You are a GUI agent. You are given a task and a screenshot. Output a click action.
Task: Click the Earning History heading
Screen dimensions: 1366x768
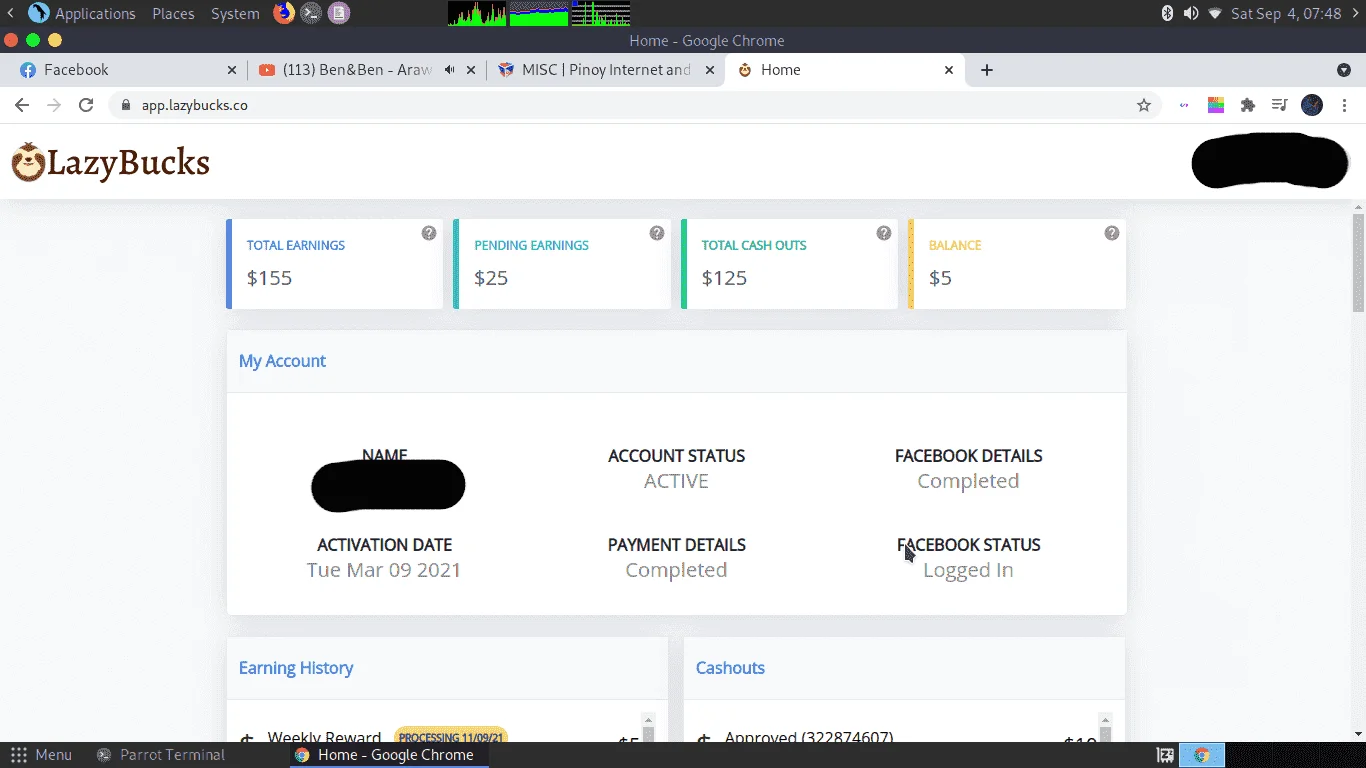(x=296, y=668)
